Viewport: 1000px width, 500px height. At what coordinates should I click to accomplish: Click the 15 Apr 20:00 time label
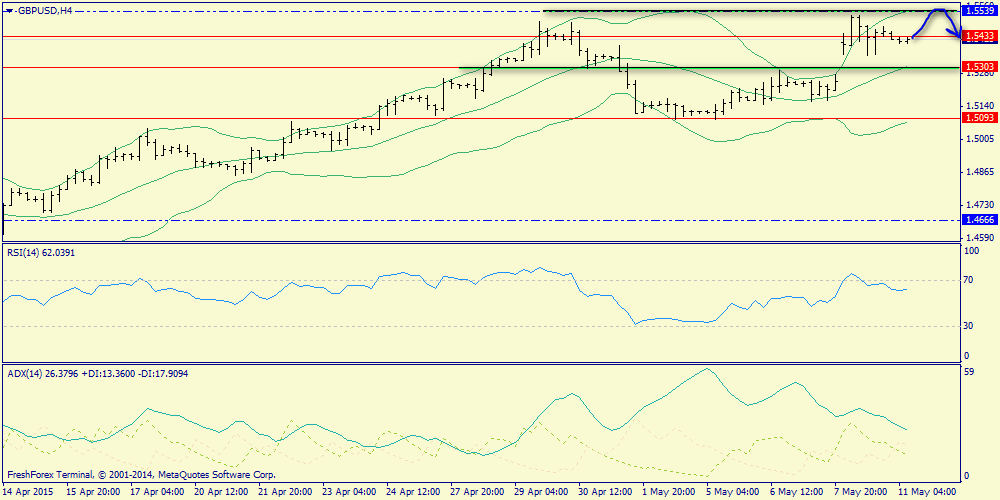click(92, 492)
